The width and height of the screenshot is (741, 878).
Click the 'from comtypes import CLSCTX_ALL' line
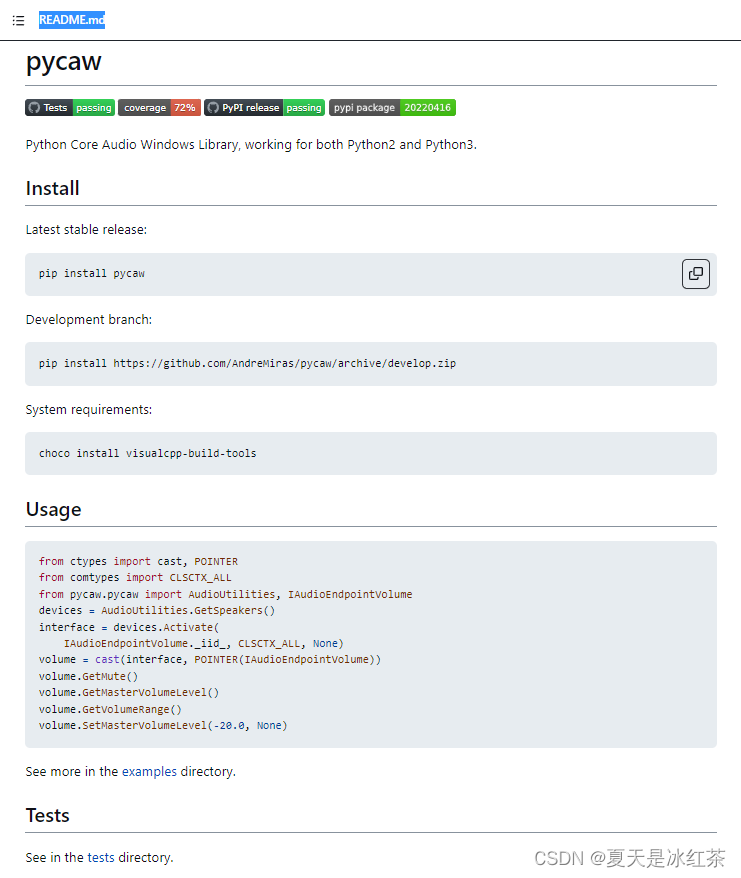[135, 577]
